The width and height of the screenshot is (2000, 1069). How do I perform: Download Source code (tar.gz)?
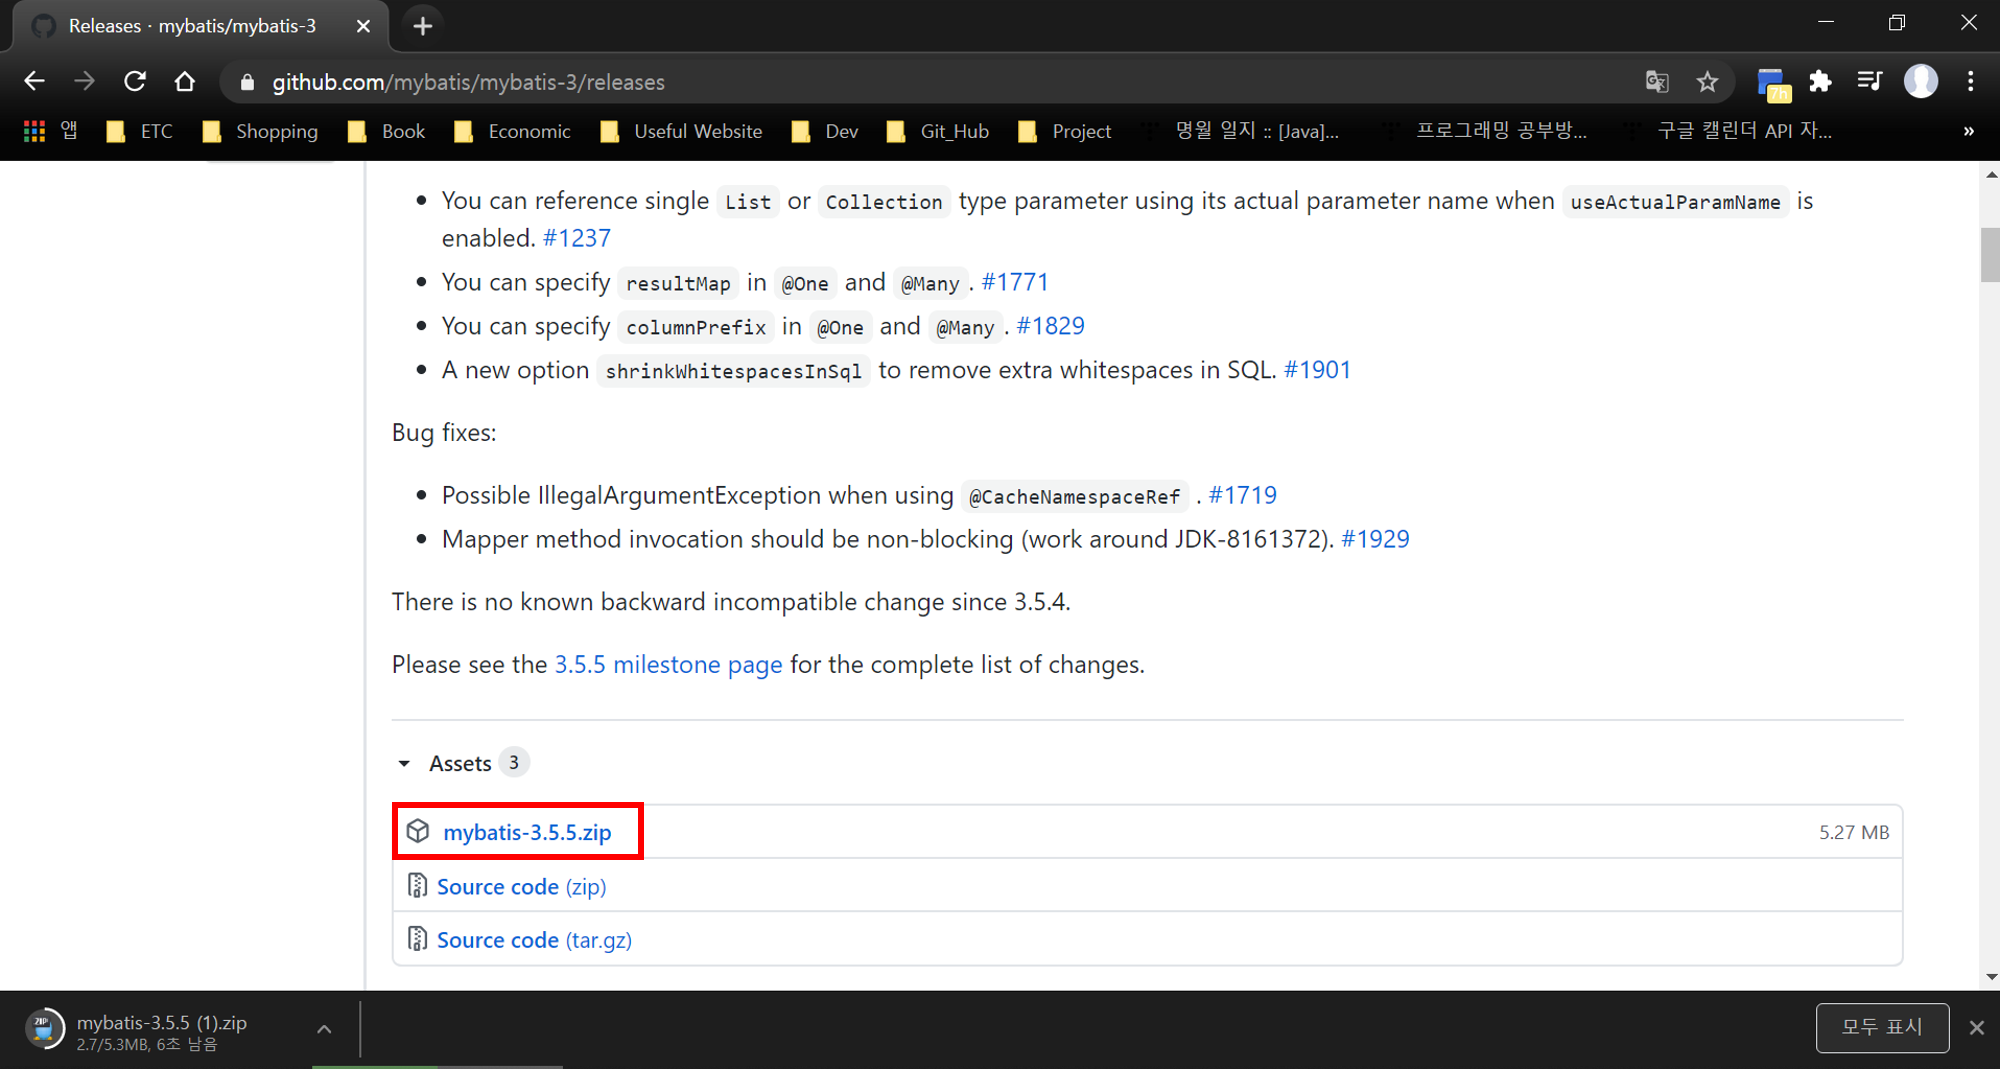[x=534, y=940]
